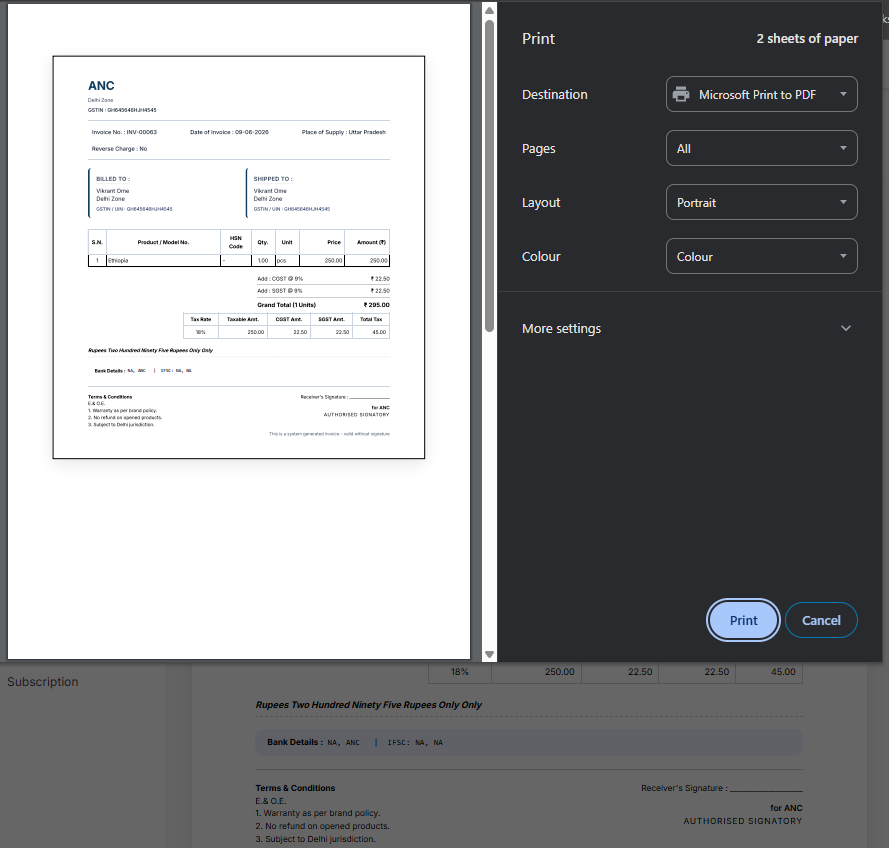Click the print preview scrollbar thumb
Viewport: 889px width, 848px height.
pos(489,176)
